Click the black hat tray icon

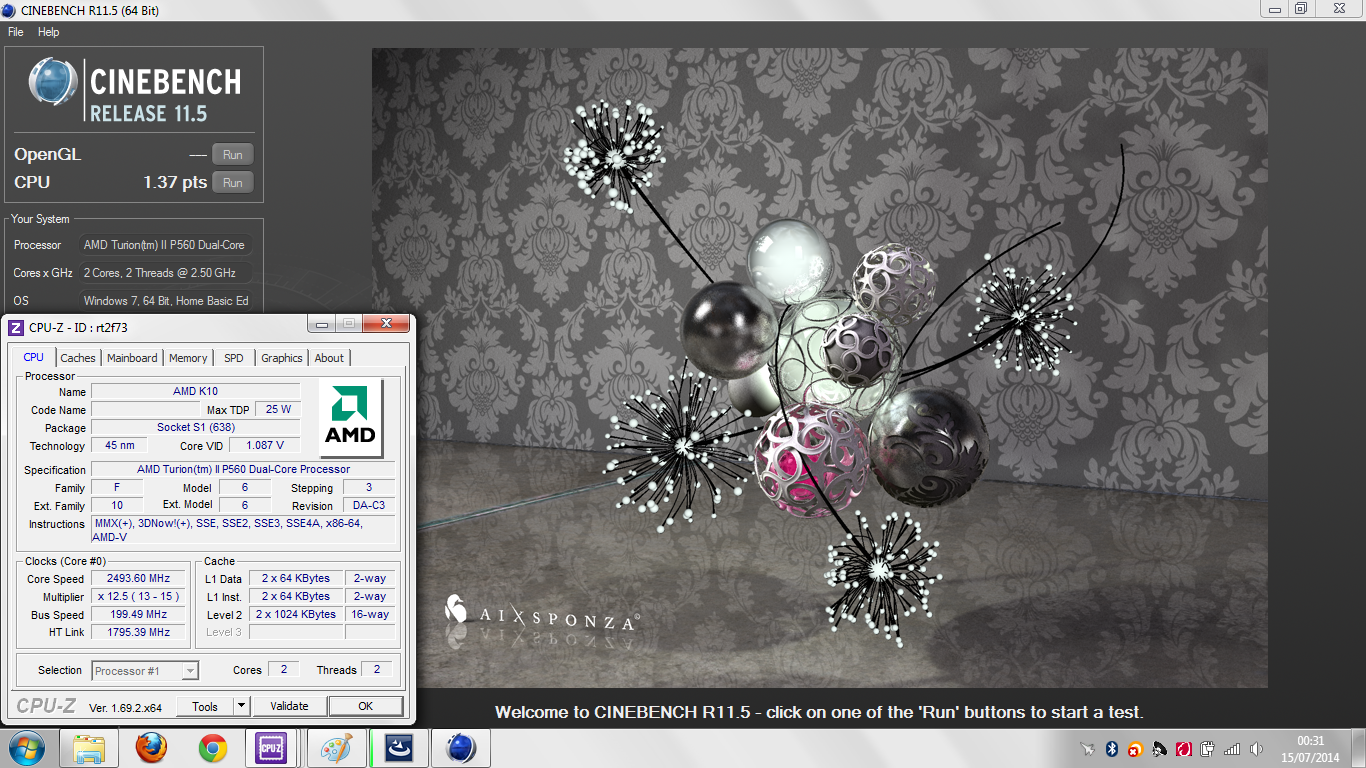(1159, 748)
